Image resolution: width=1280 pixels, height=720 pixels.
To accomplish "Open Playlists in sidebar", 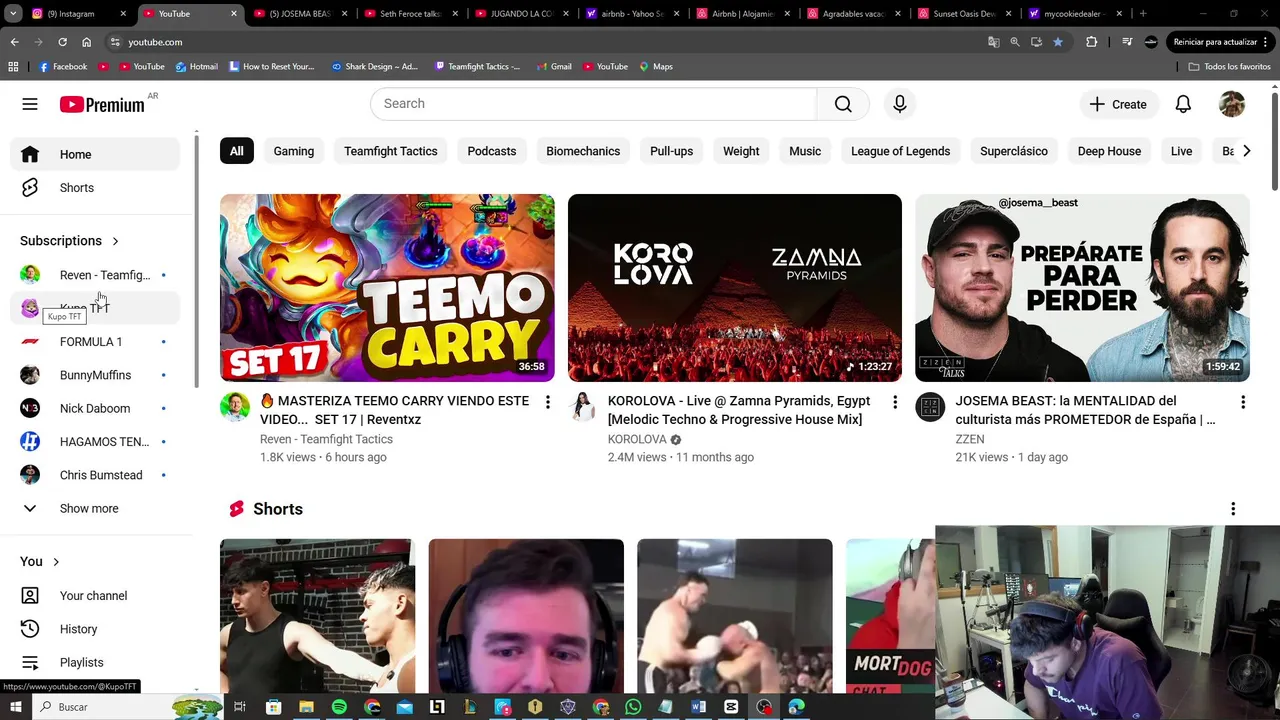I will pos(95,662).
